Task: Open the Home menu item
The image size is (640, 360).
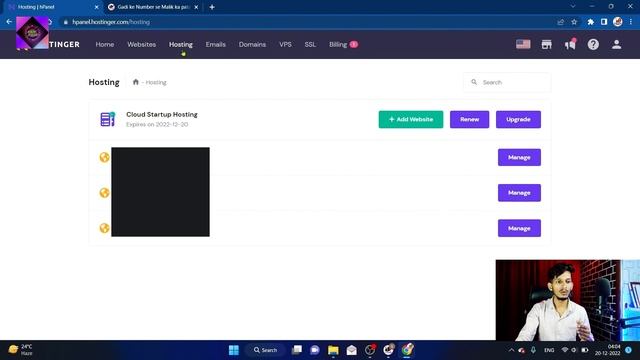Action: (x=104, y=44)
